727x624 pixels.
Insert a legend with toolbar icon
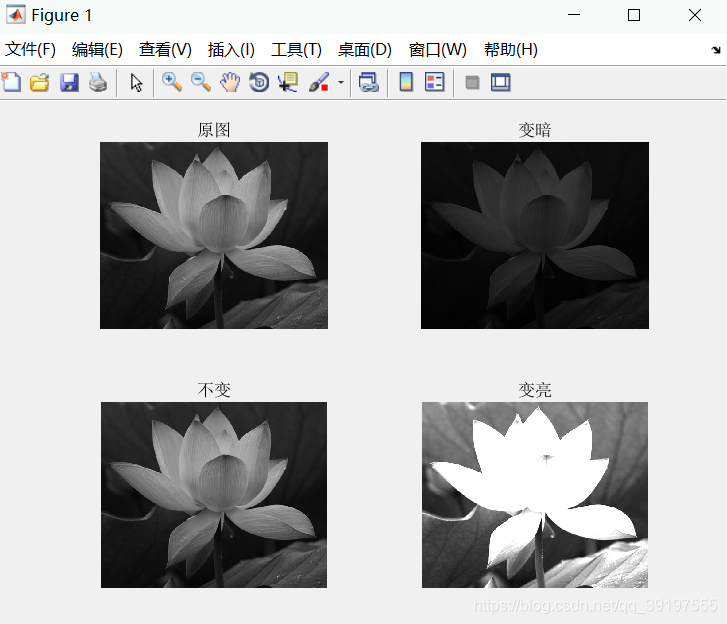(x=434, y=83)
